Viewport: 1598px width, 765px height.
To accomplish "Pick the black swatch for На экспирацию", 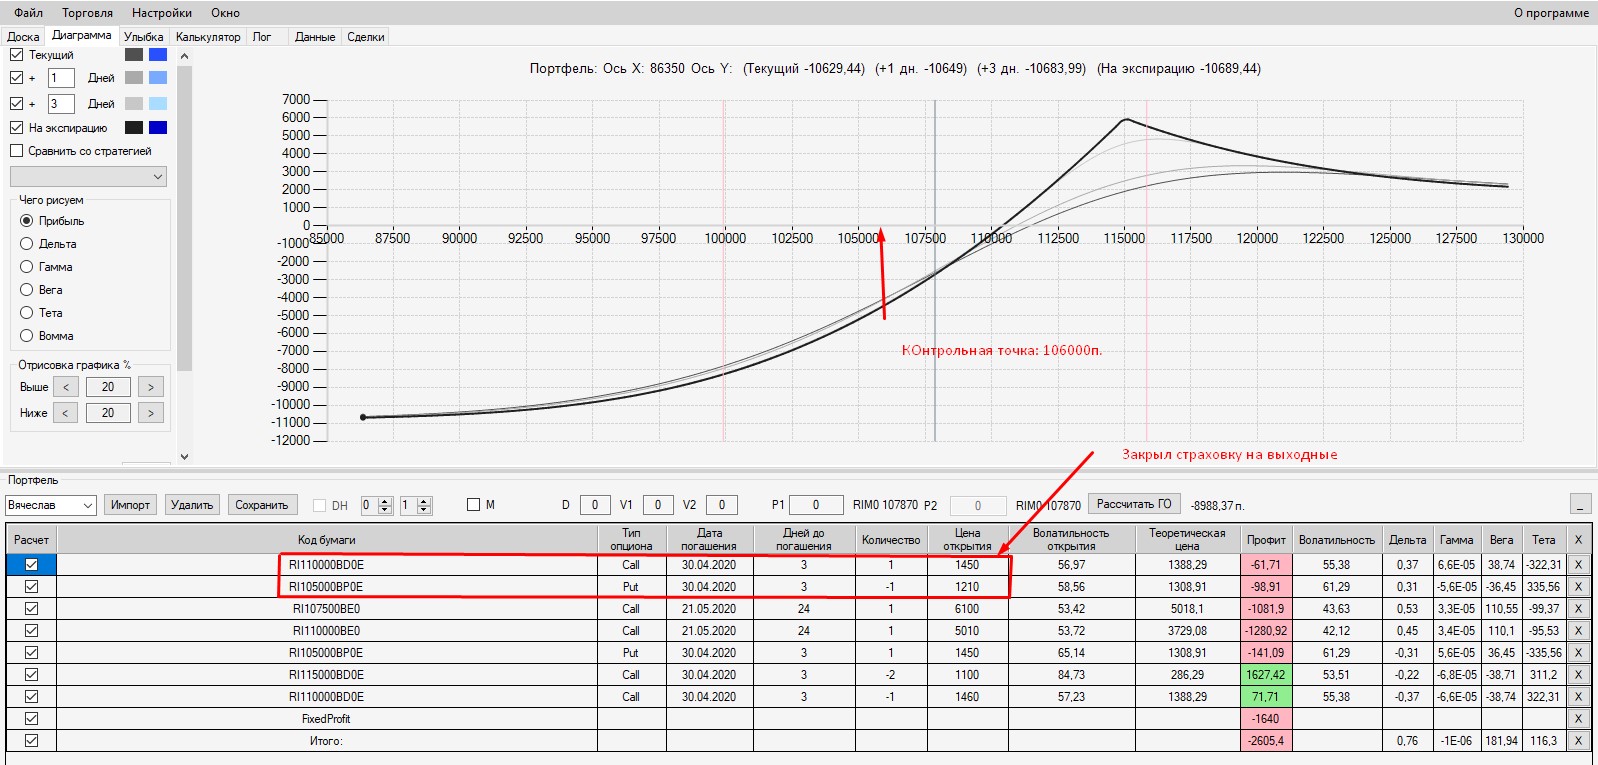I will pos(134,128).
